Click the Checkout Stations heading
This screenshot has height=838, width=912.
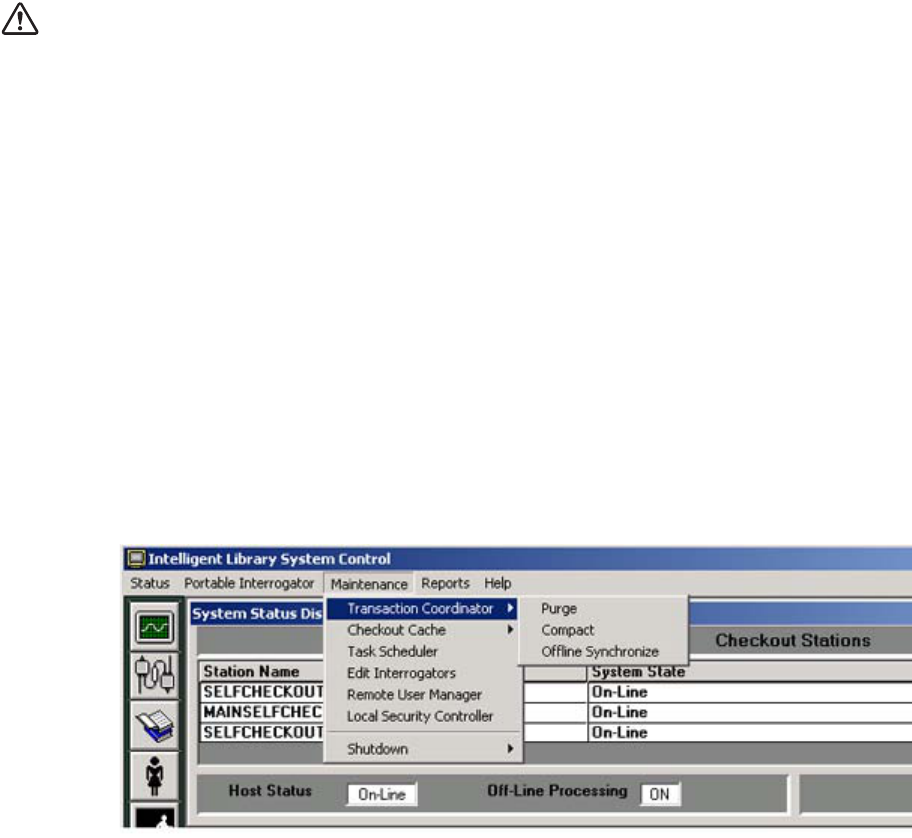[793, 640]
